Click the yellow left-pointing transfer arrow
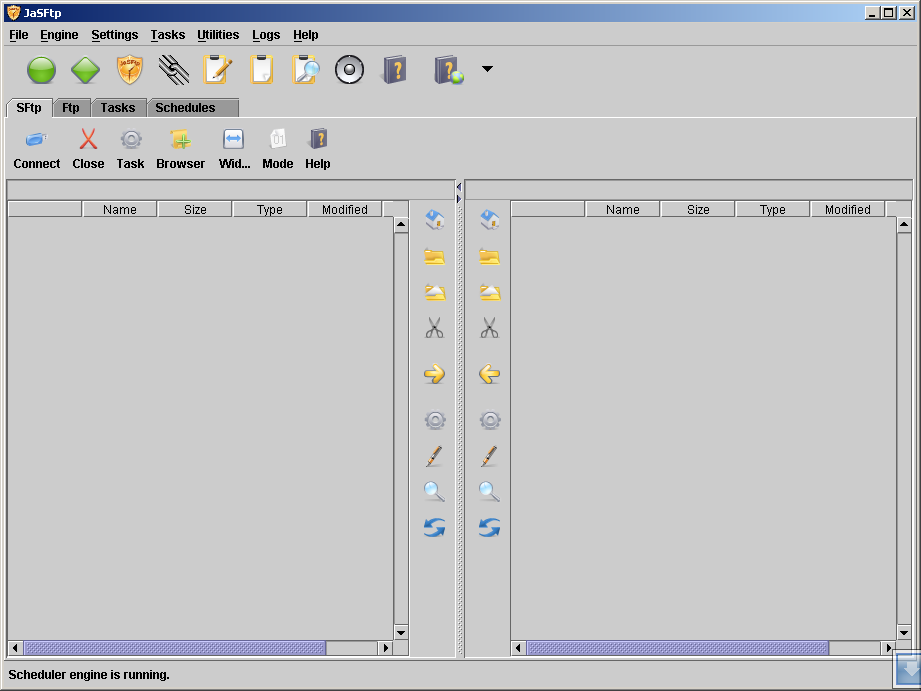This screenshot has width=921, height=691. (489, 374)
